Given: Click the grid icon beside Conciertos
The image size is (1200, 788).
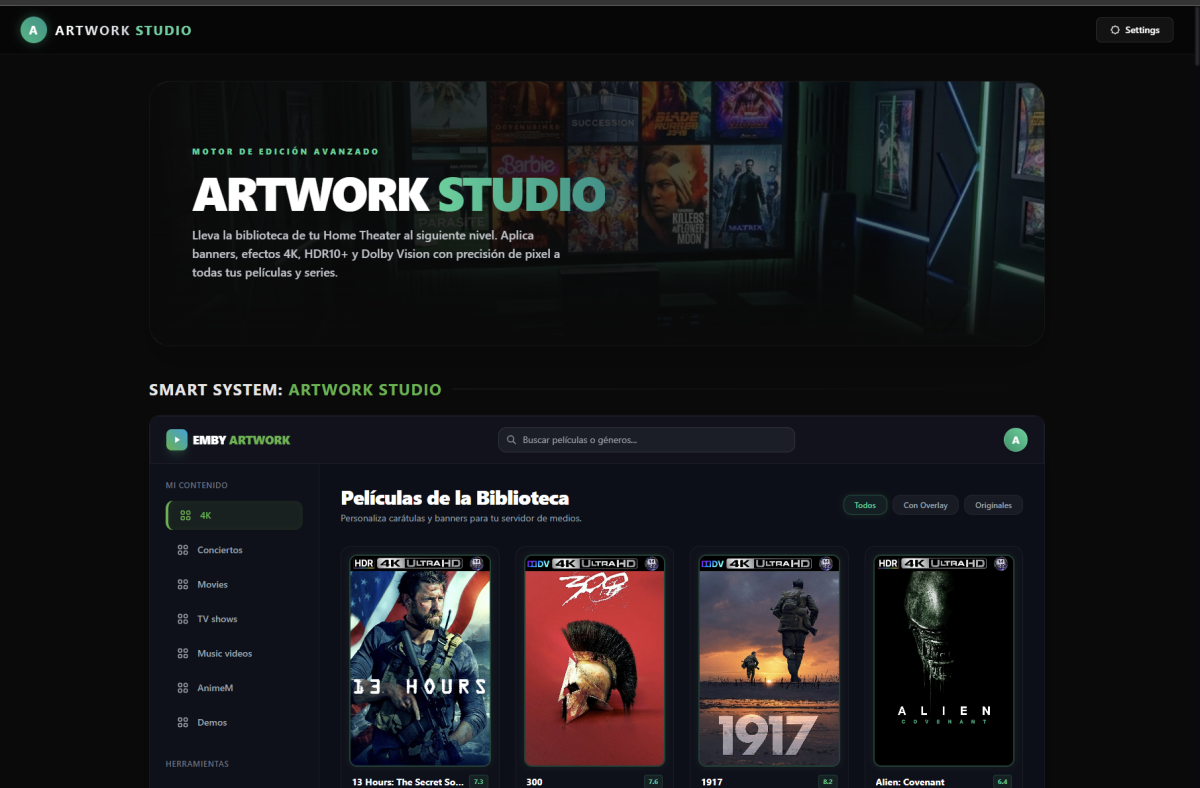Looking at the screenshot, I should (x=182, y=550).
